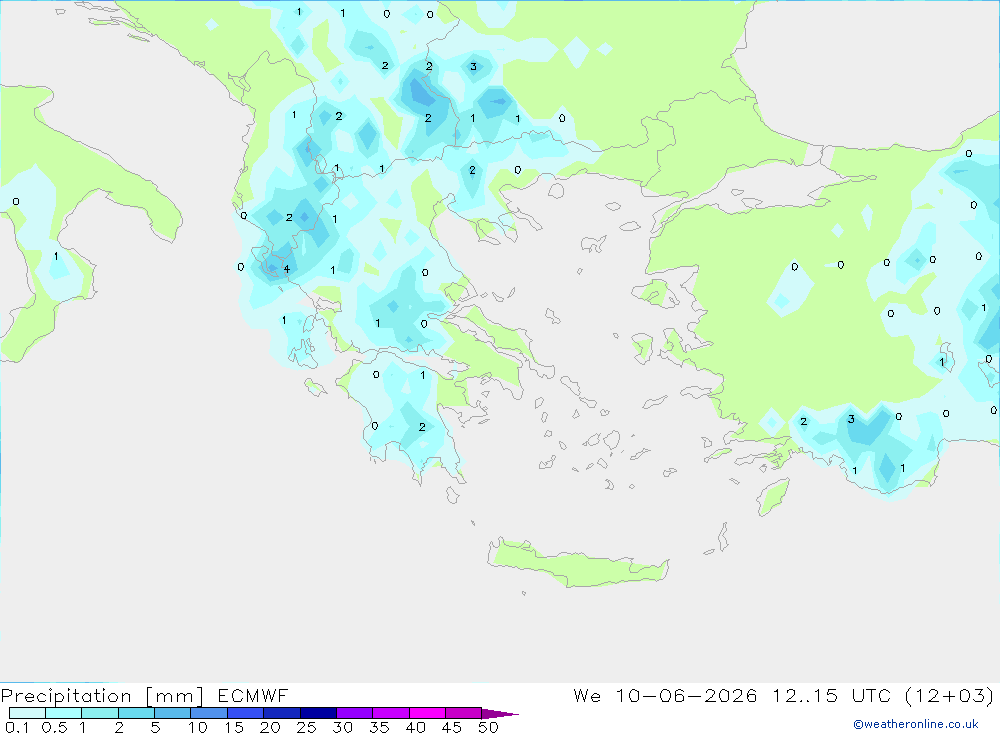This screenshot has width=1000, height=733.
Task: Select the 15–20 mm legend color swatch
Action: [x=245, y=713]
